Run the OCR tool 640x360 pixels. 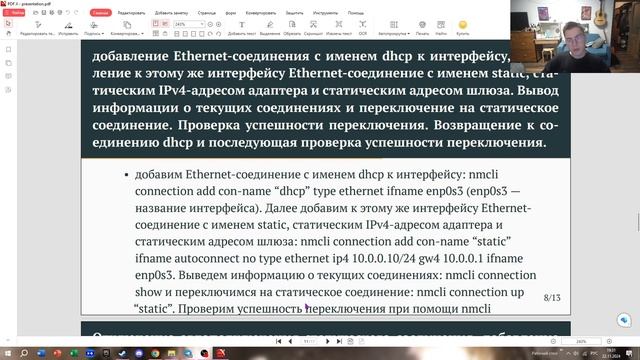click(x=363, y=27)
